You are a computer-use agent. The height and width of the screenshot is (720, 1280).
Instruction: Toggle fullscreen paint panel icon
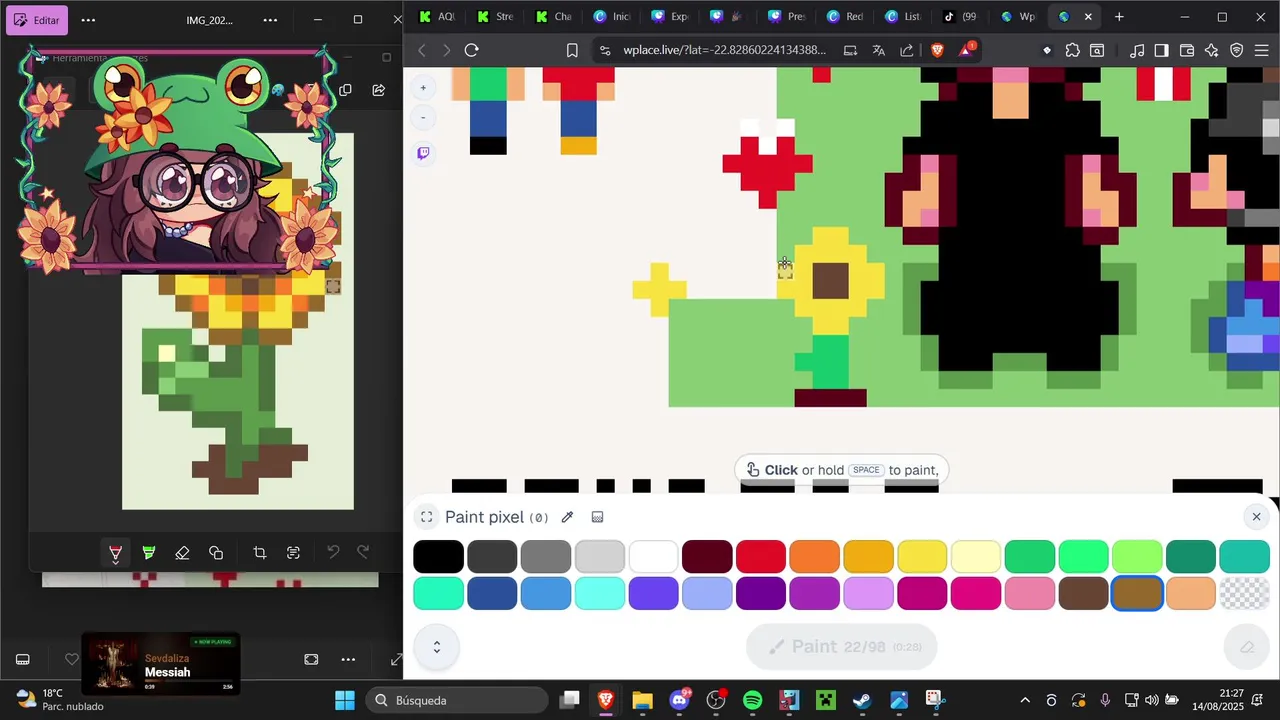click(x=427, y=517)
